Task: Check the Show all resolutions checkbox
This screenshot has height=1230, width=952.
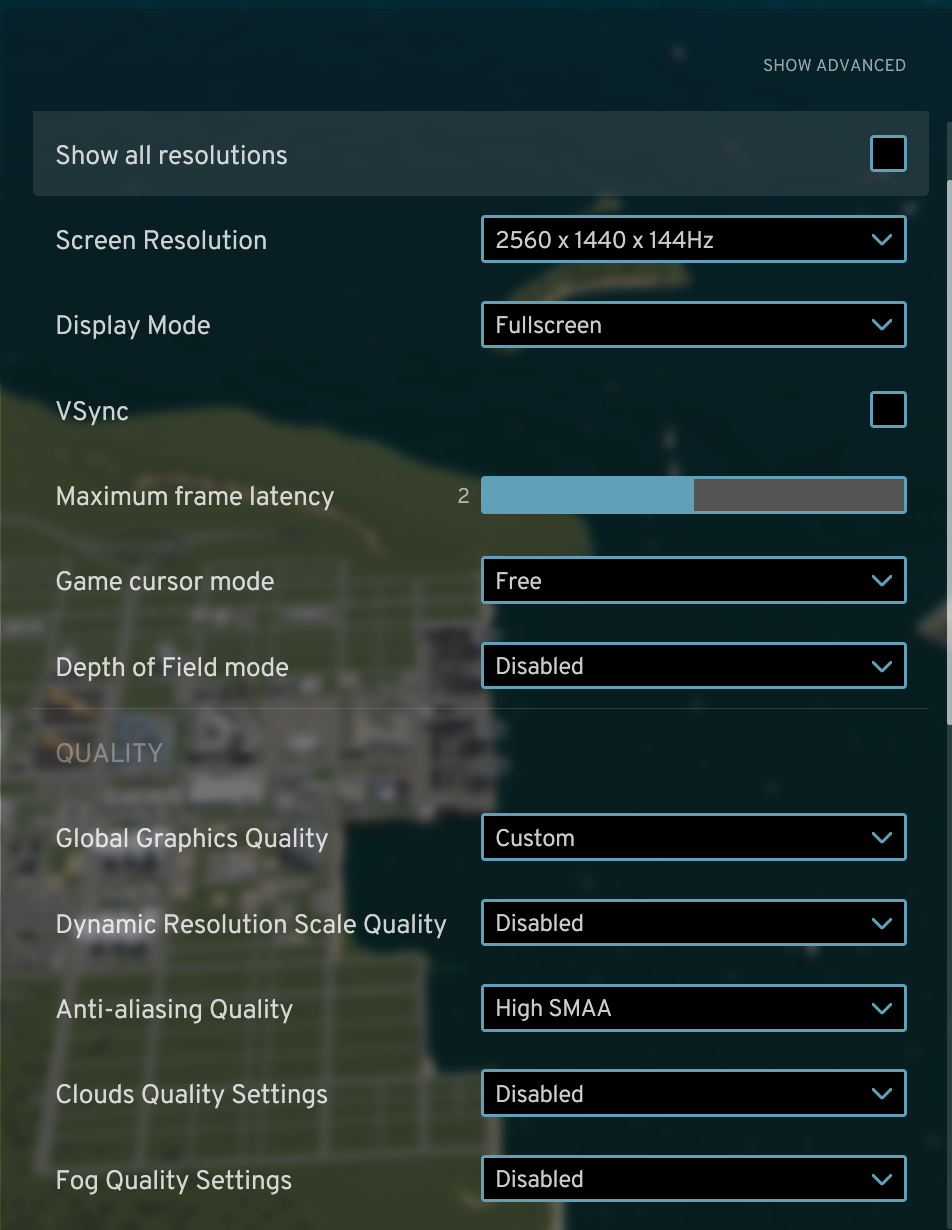Action: point(887,153)
